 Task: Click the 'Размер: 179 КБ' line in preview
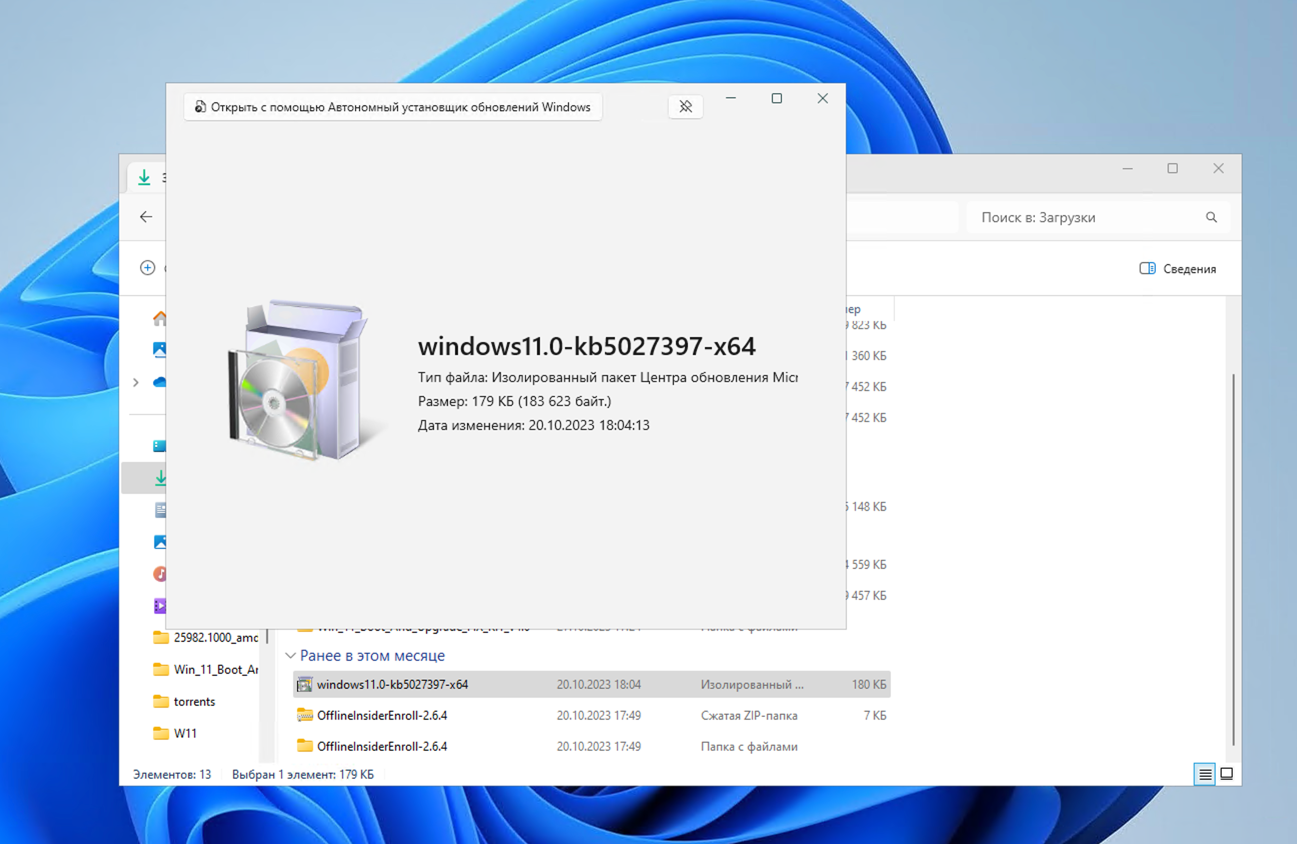click(x=514, y=401)
